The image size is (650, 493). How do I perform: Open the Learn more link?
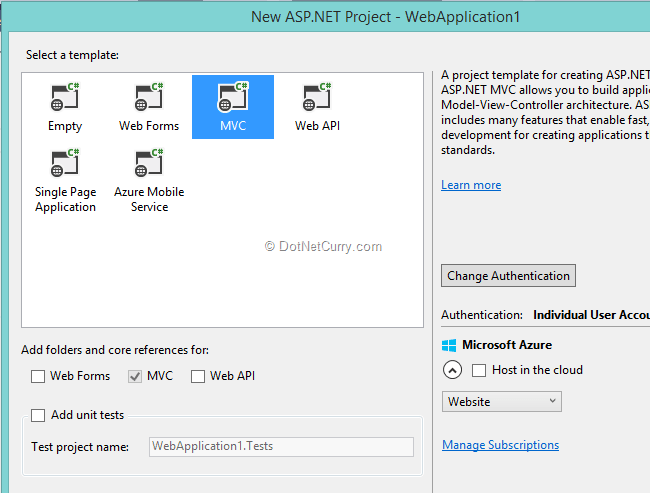[471, 185]
